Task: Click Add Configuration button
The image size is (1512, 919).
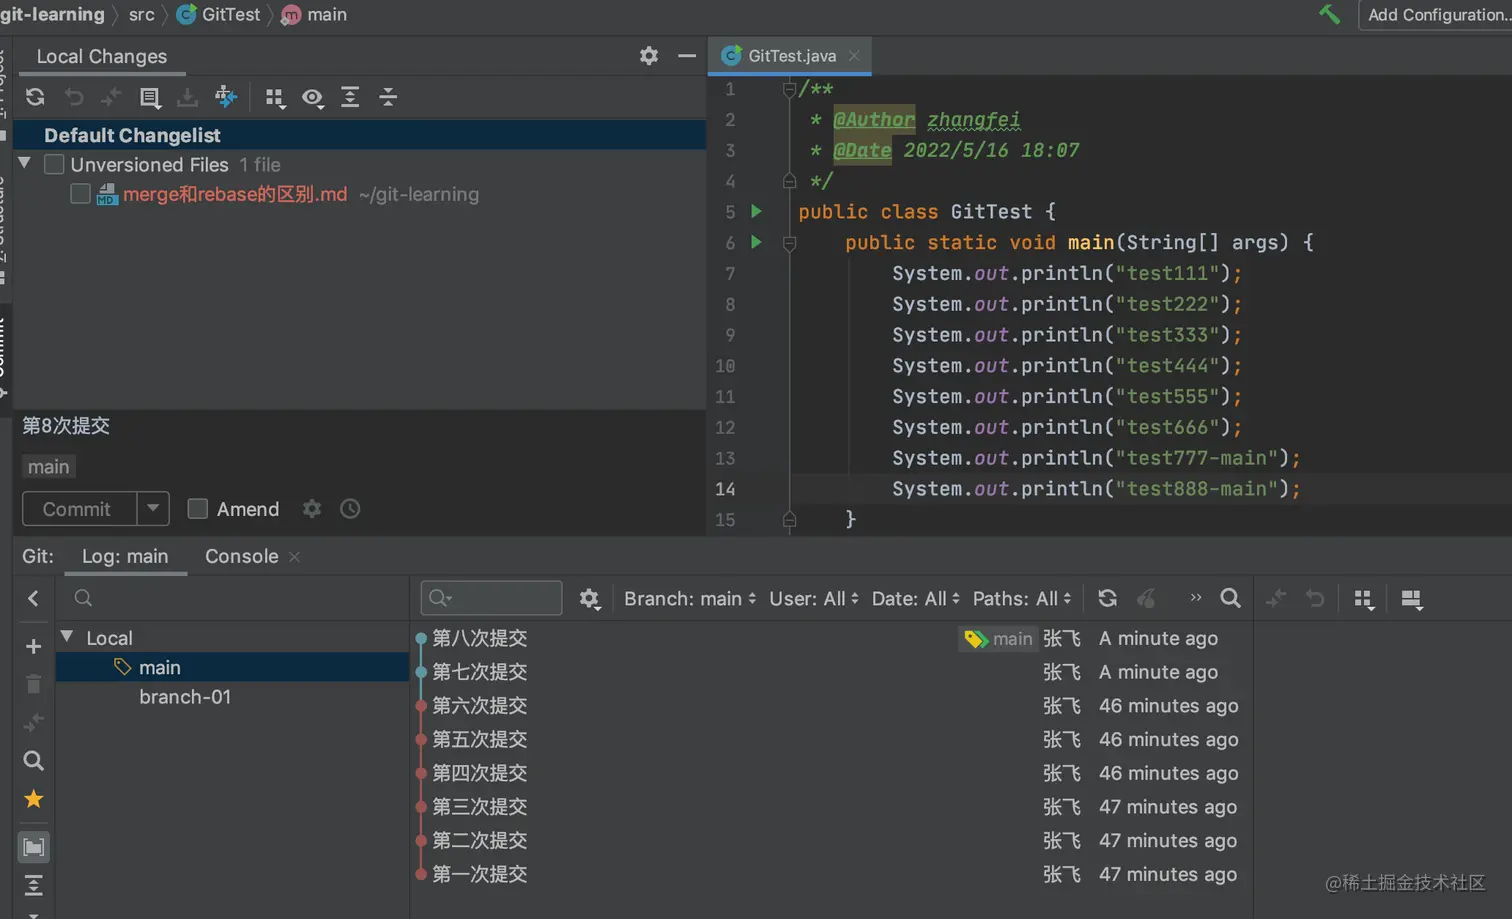Action: point(1436,14)
